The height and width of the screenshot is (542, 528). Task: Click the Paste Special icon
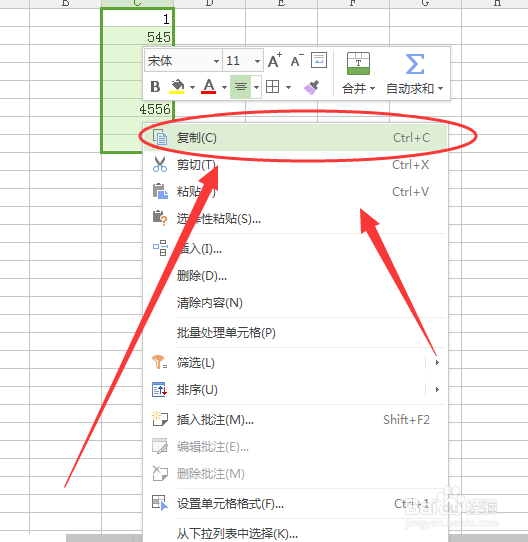point(160,218)
